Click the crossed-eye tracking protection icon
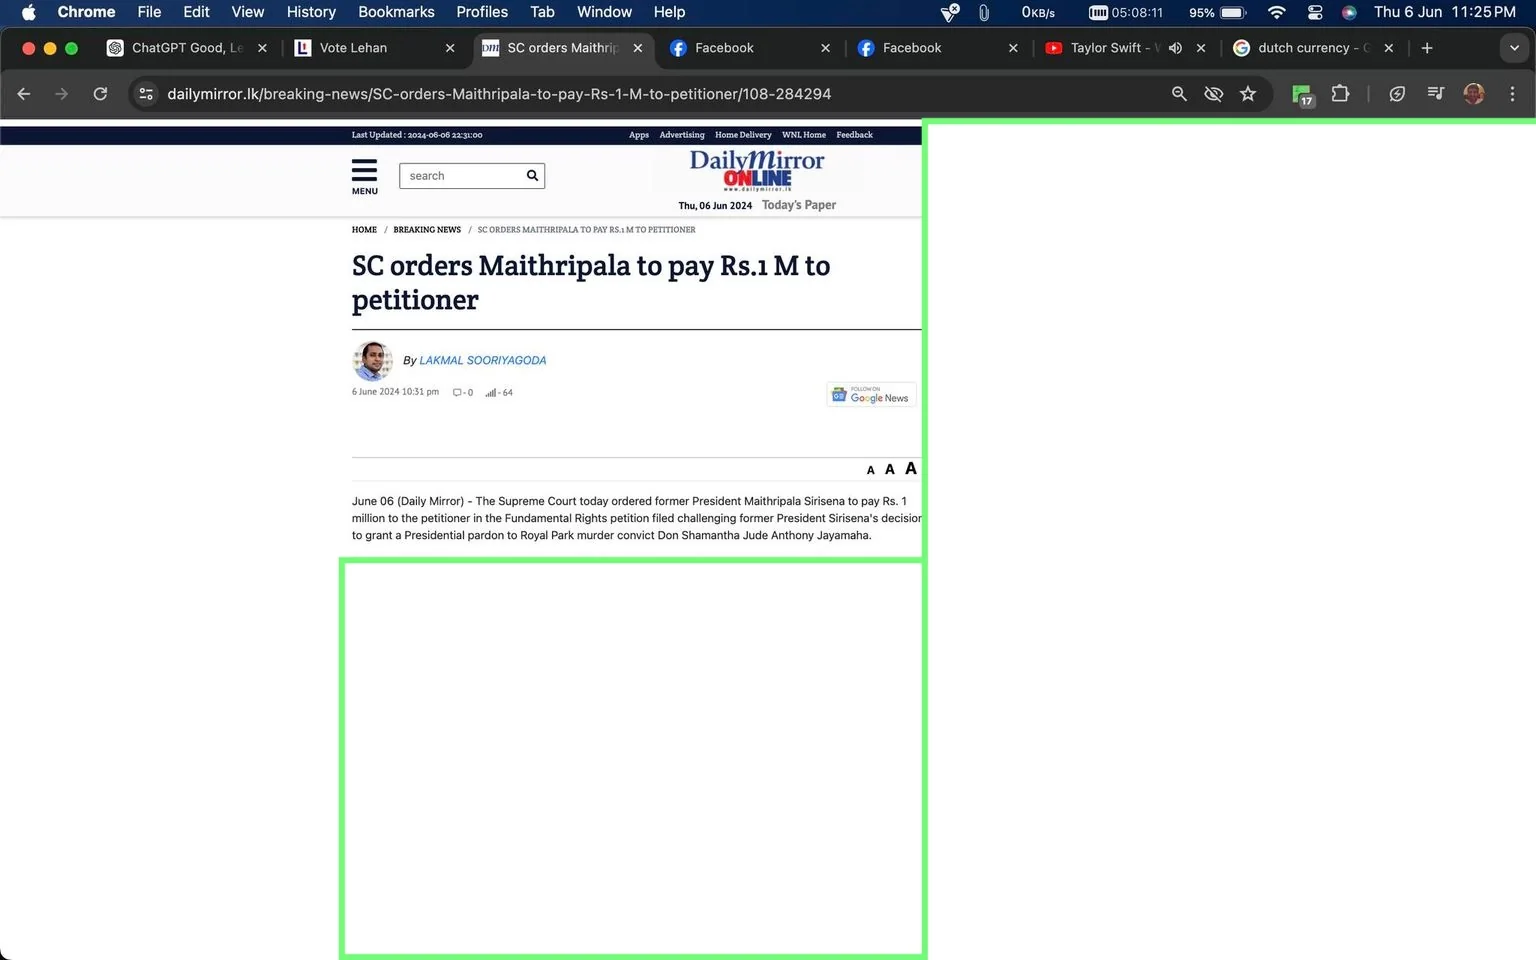Image resolution: width=1536 pixels, height=960 pixels. pos(1213,94)
